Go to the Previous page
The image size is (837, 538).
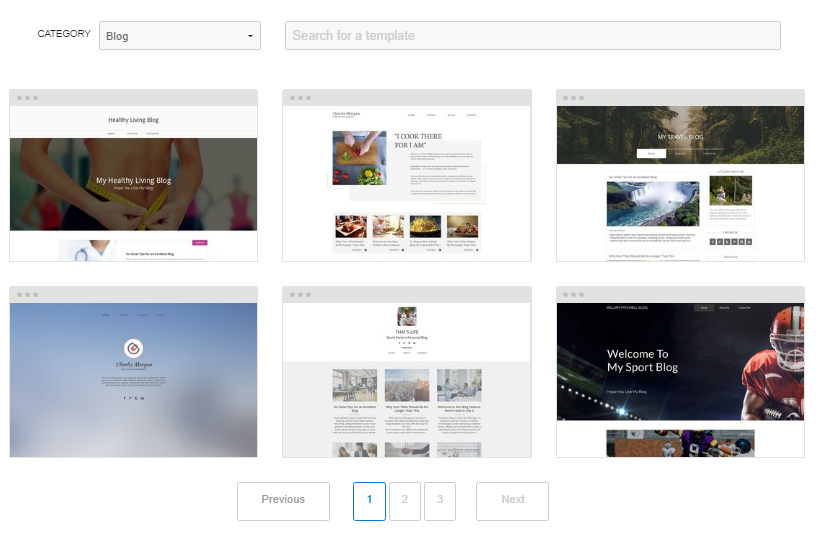(283, 501)
